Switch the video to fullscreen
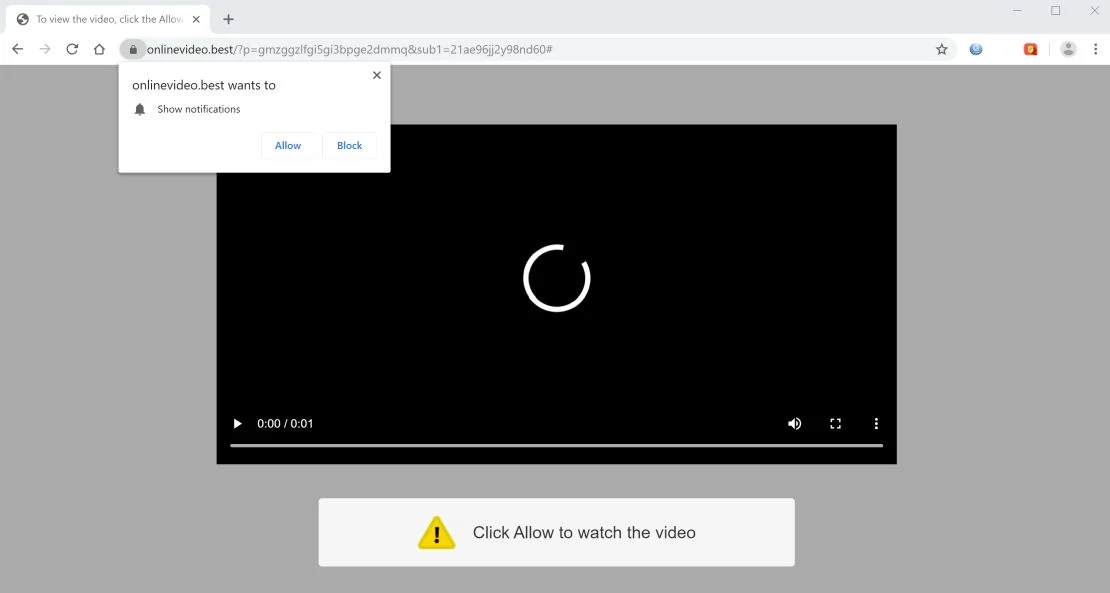The image size is (1110, 593). tap(835, 423)
